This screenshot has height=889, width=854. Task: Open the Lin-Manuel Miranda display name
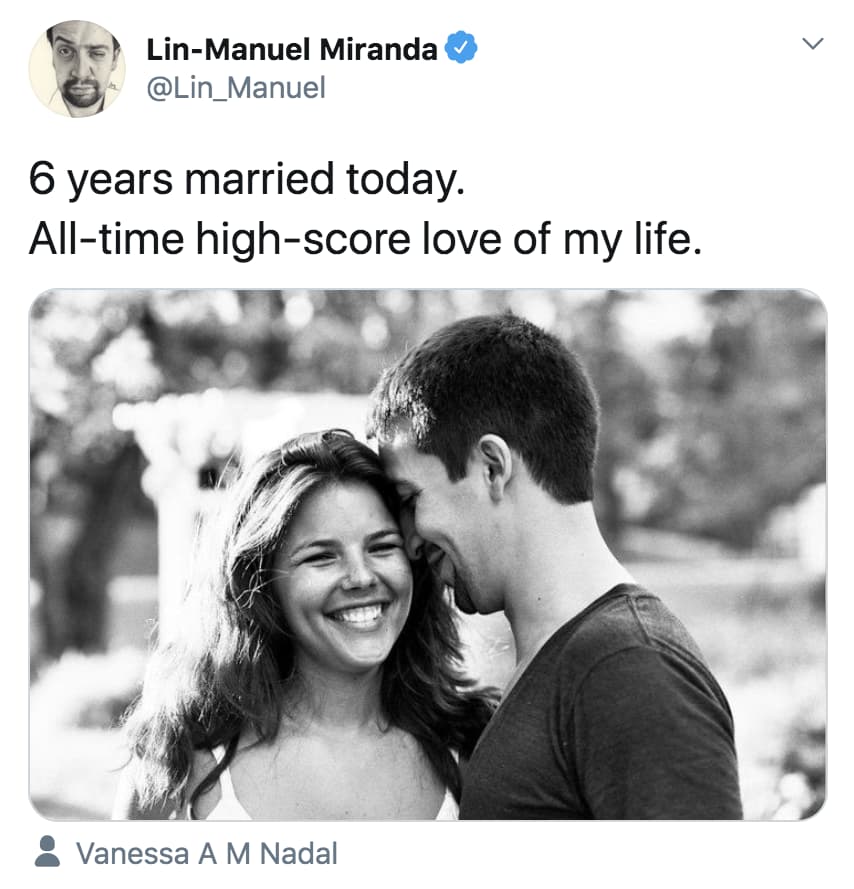point(292,49)
